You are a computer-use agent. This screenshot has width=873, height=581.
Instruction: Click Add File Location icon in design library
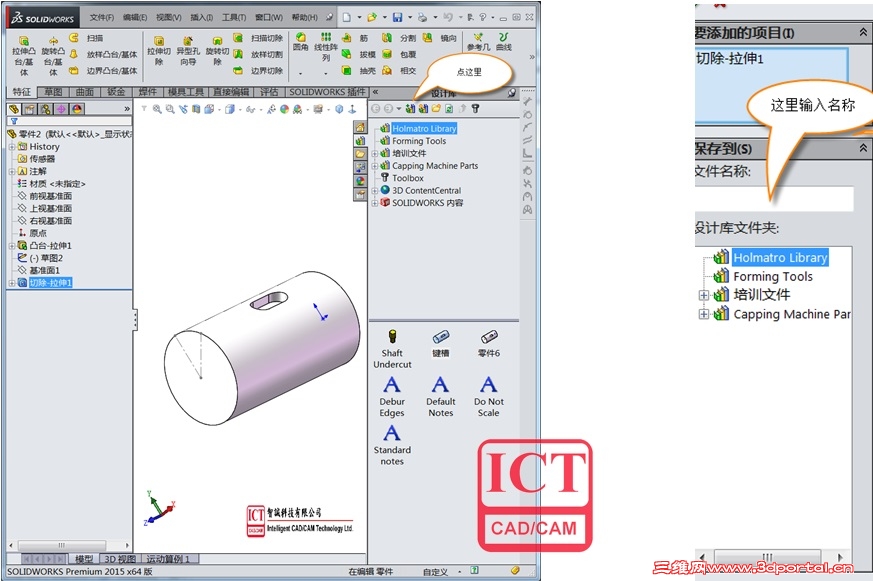click(x=423, y=109)
